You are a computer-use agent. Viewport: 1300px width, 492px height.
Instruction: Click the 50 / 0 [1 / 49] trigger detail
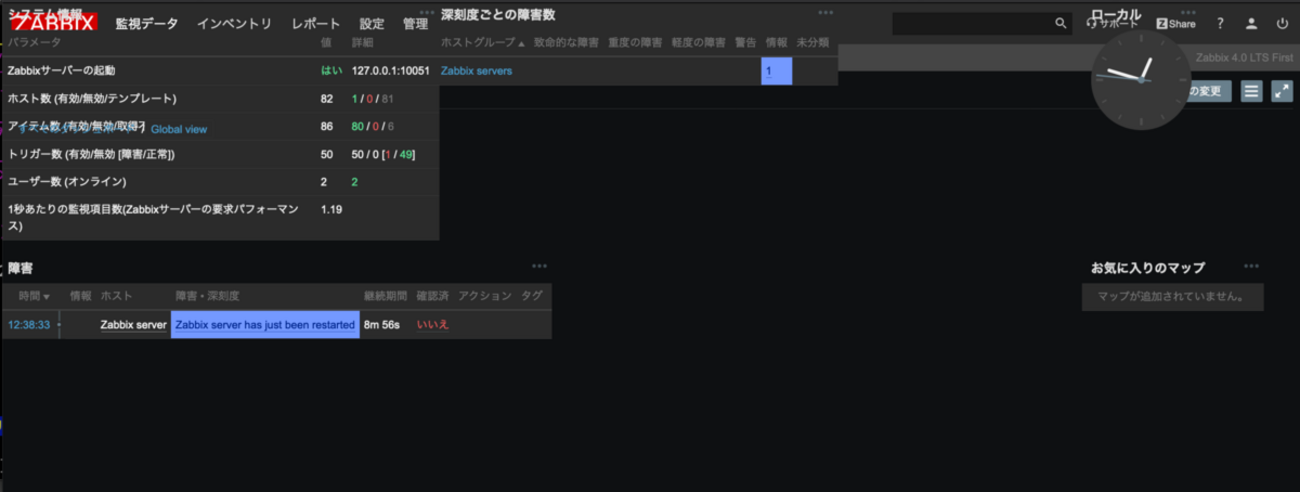384,155
